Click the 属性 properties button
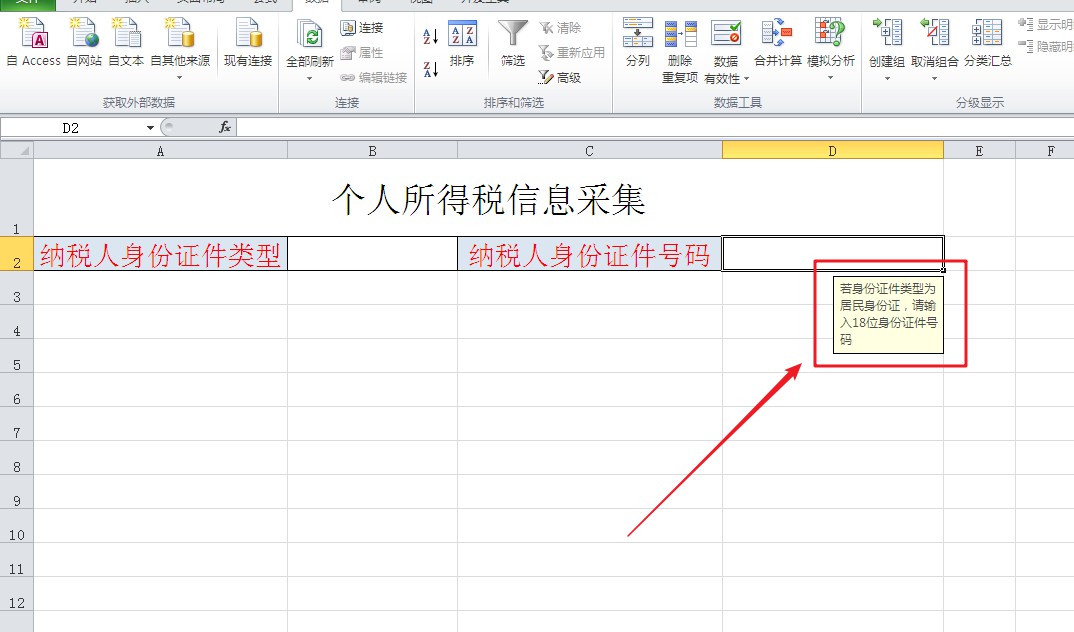The width and height of the screenshot is (1074, 632). 362,53
